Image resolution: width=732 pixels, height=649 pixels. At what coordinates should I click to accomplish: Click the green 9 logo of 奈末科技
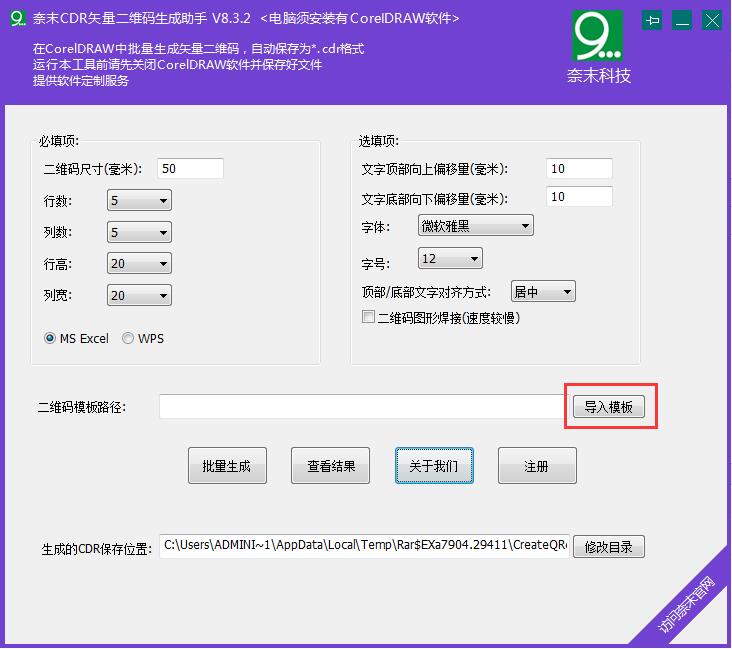(x=598, y=36)
